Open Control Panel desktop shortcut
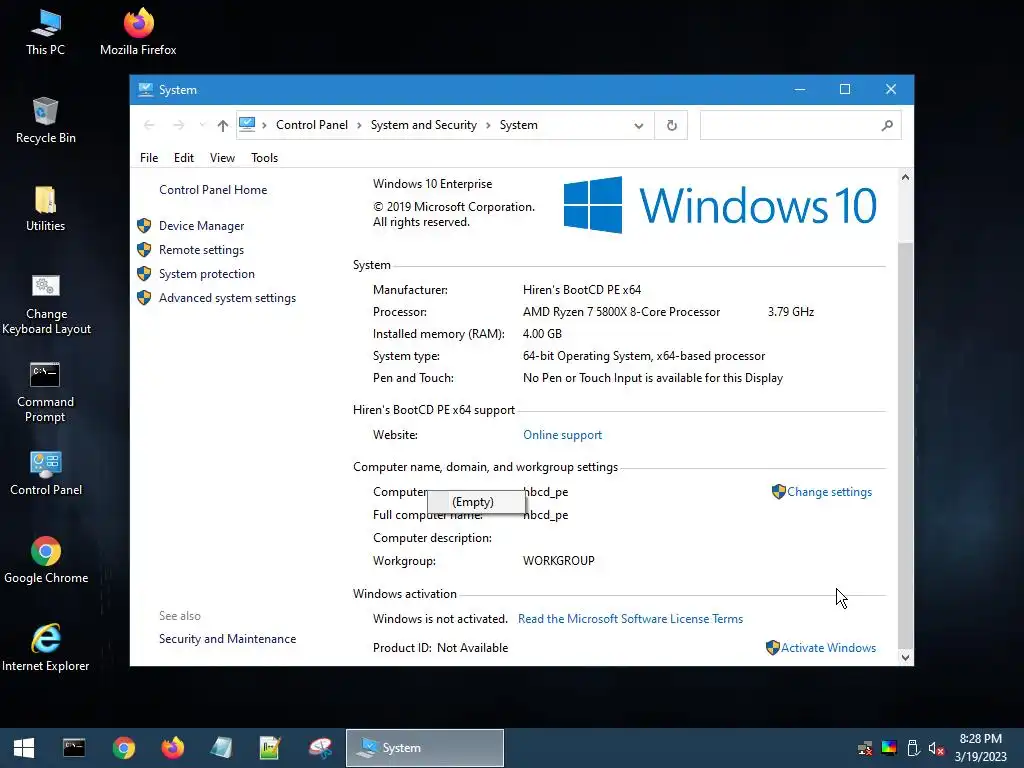 pos(46,473)
